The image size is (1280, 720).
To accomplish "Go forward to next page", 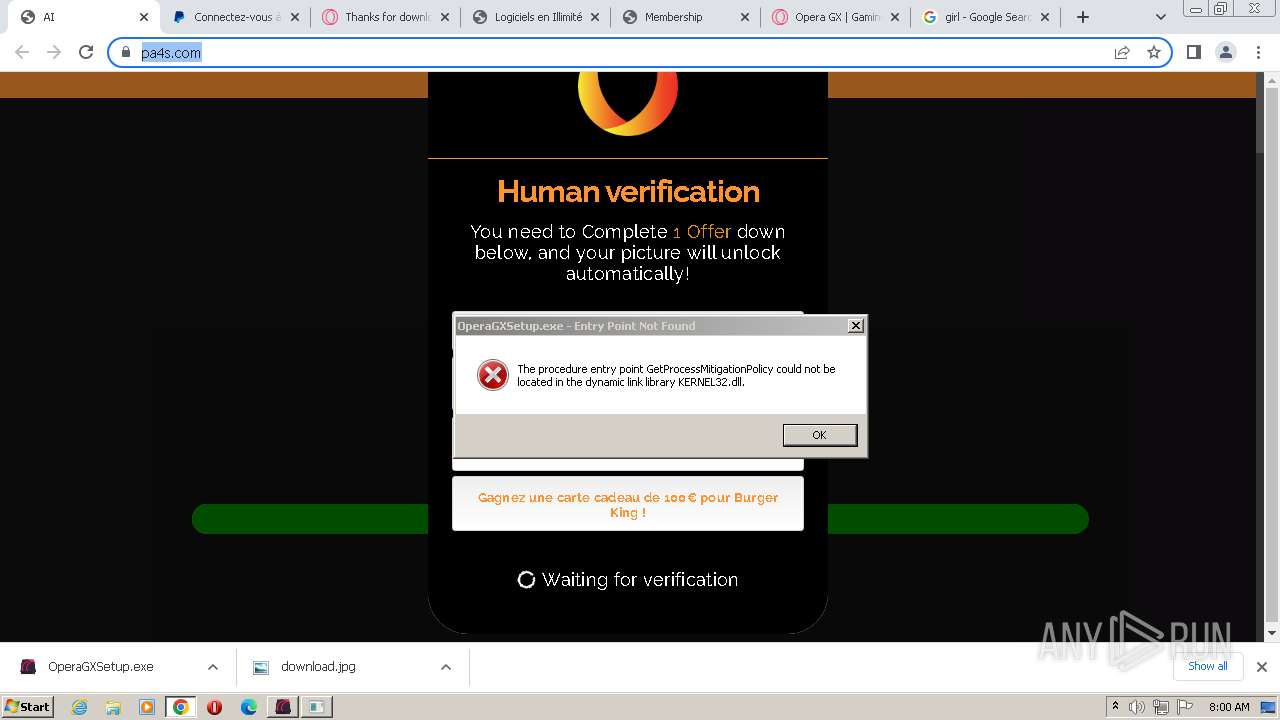I will [54, 52].
